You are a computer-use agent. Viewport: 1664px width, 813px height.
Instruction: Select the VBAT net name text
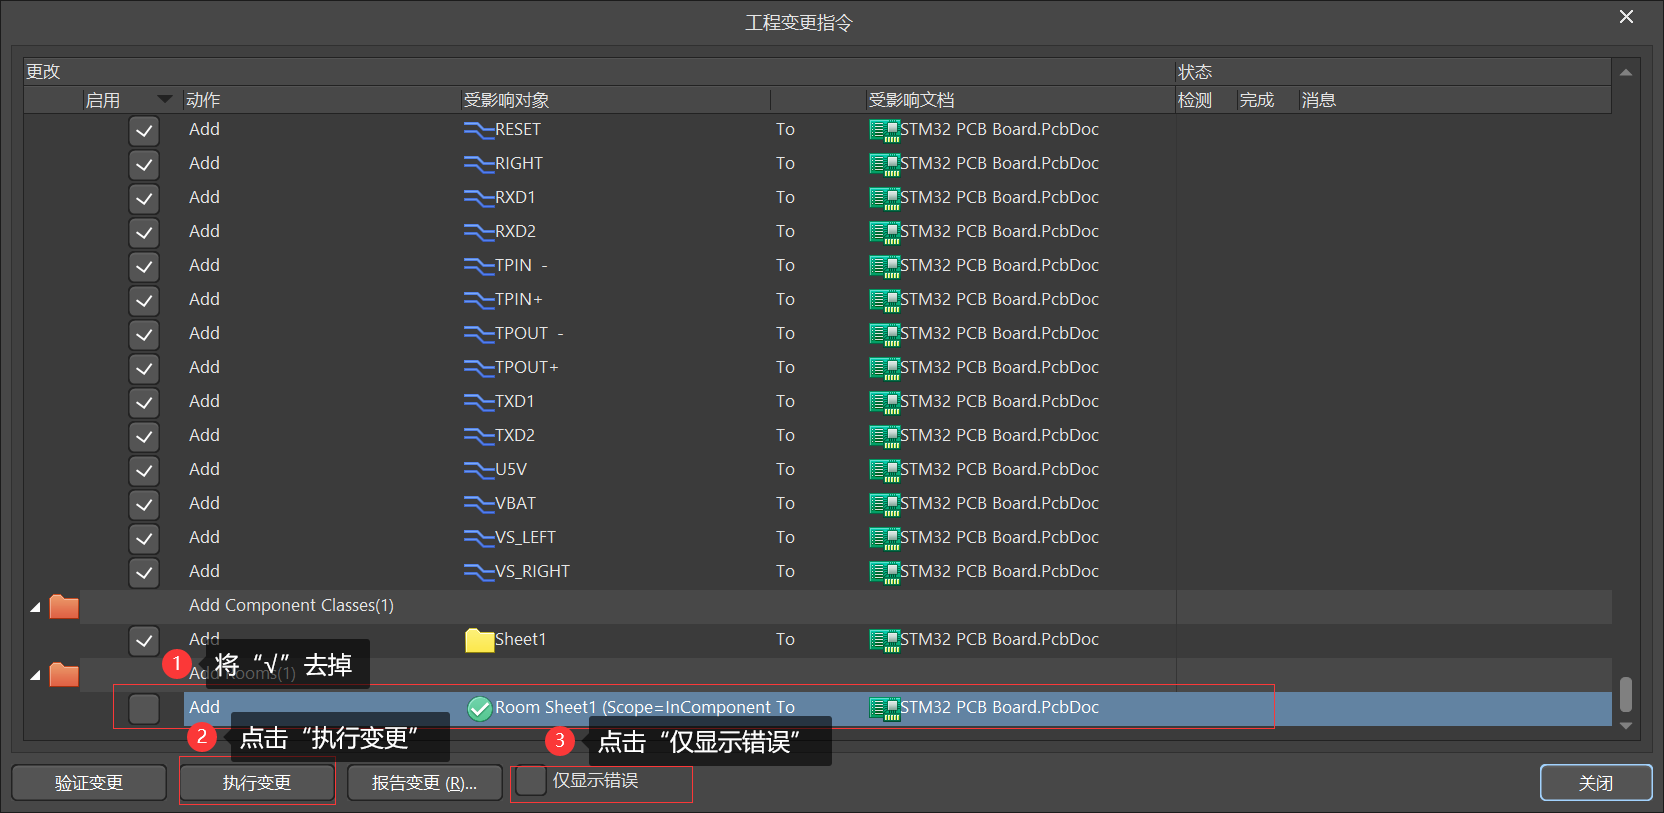515,503
